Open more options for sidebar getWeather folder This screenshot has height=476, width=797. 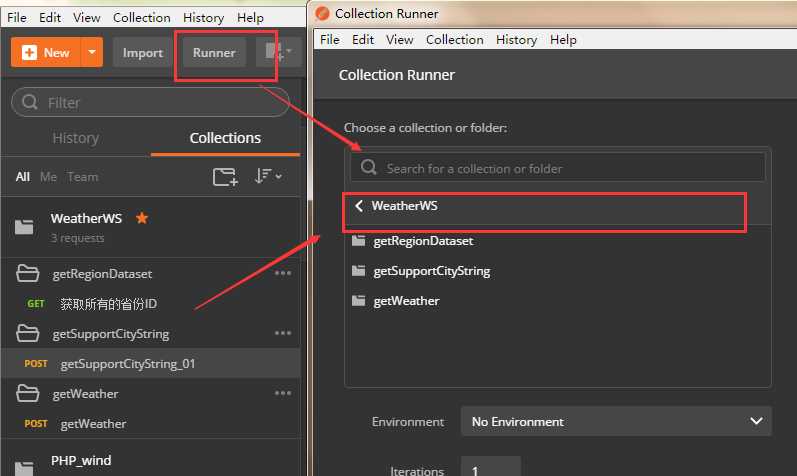tap(283, 393)
